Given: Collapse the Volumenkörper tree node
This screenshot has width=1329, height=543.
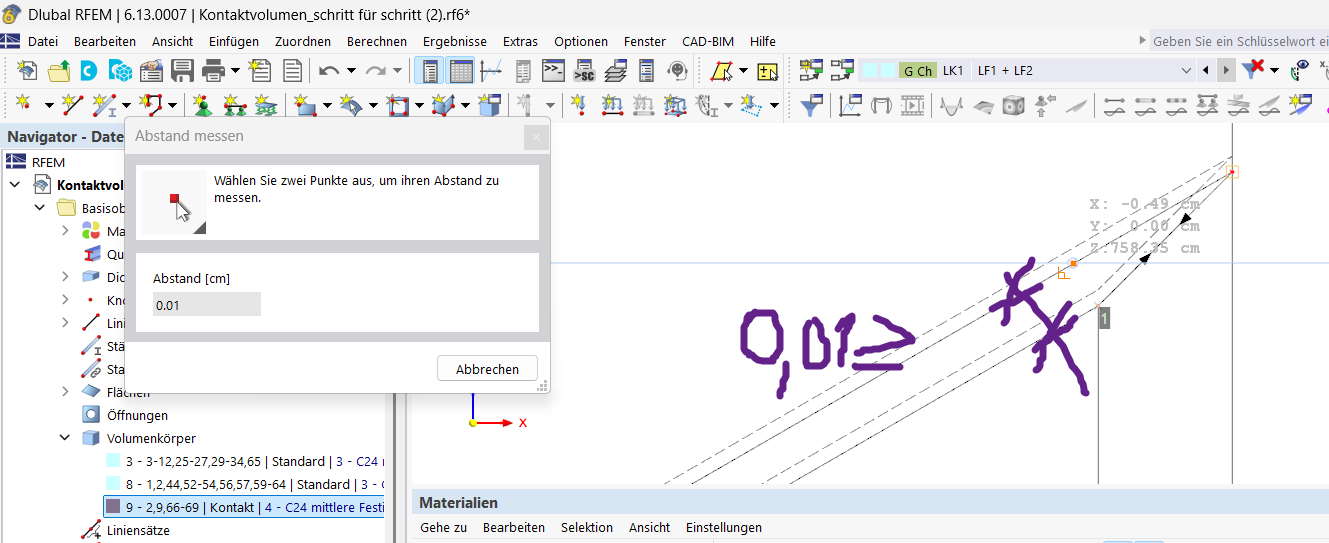Looking at the screenshot, I should 66,438.
